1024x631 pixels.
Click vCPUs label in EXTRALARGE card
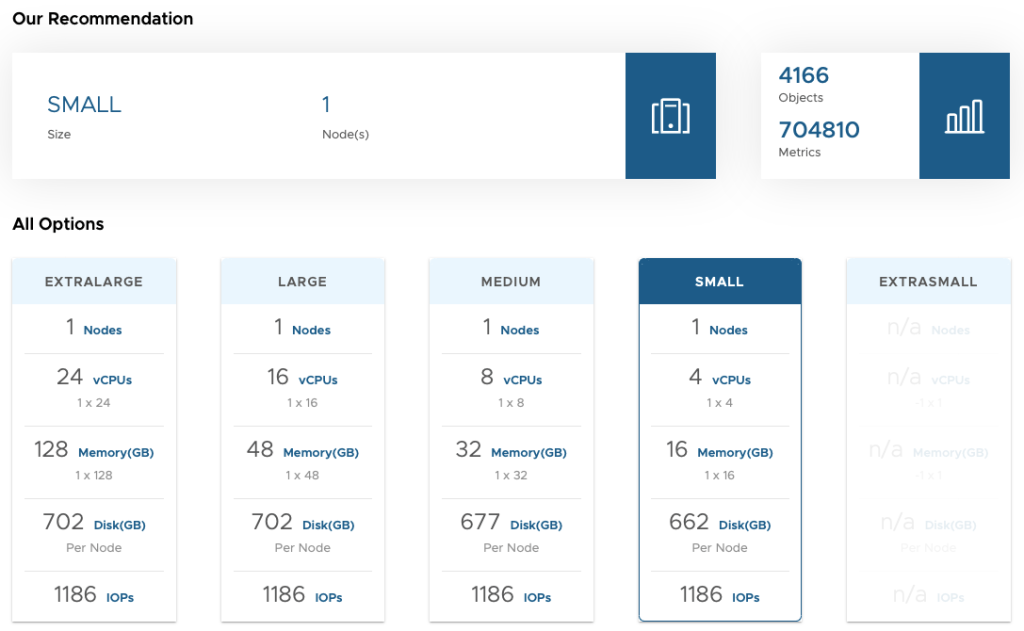click(x=111, y=380)
